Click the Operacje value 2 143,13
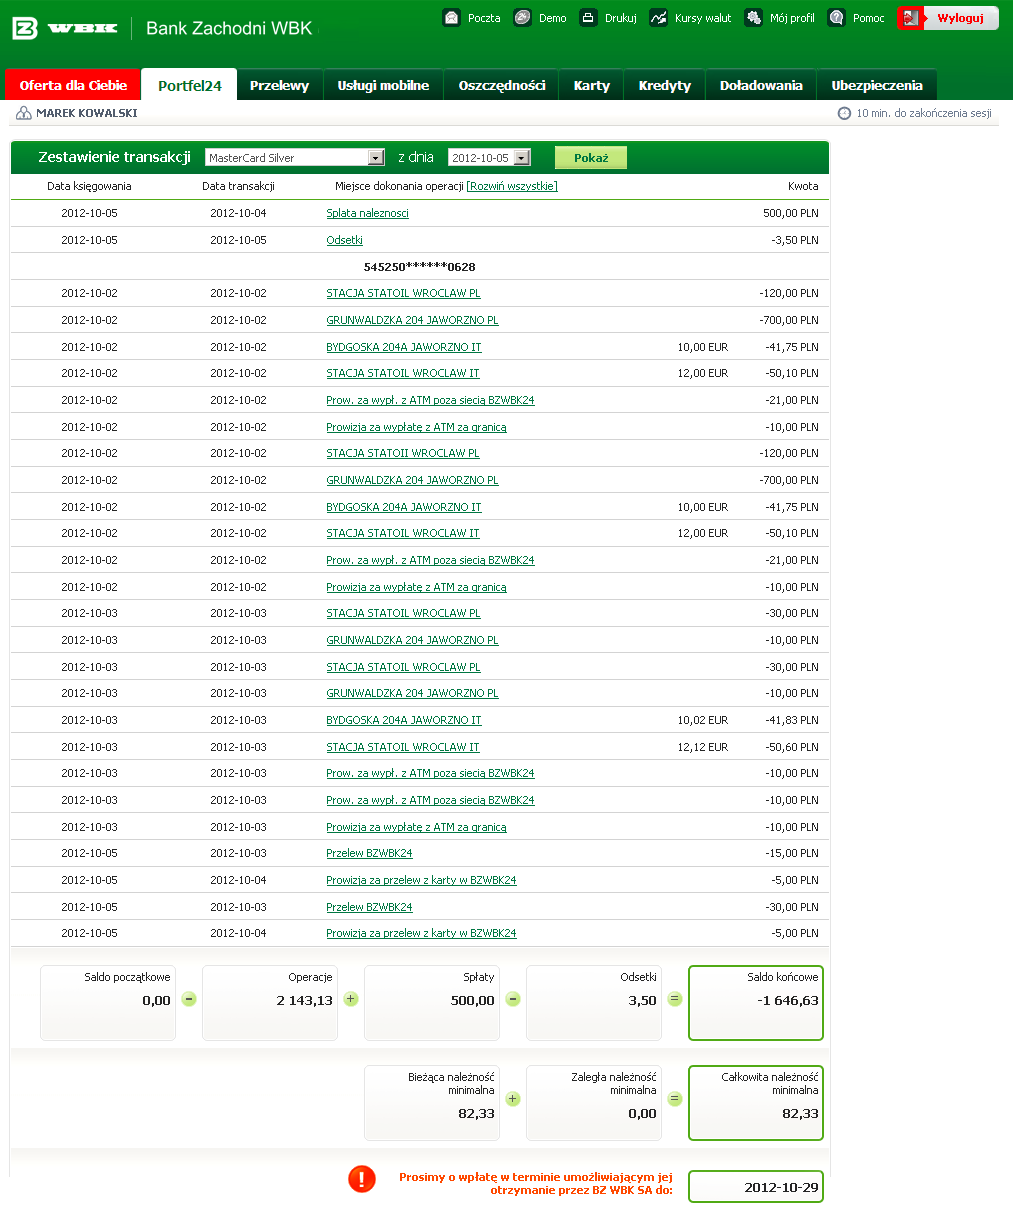 coord(305,1000)
